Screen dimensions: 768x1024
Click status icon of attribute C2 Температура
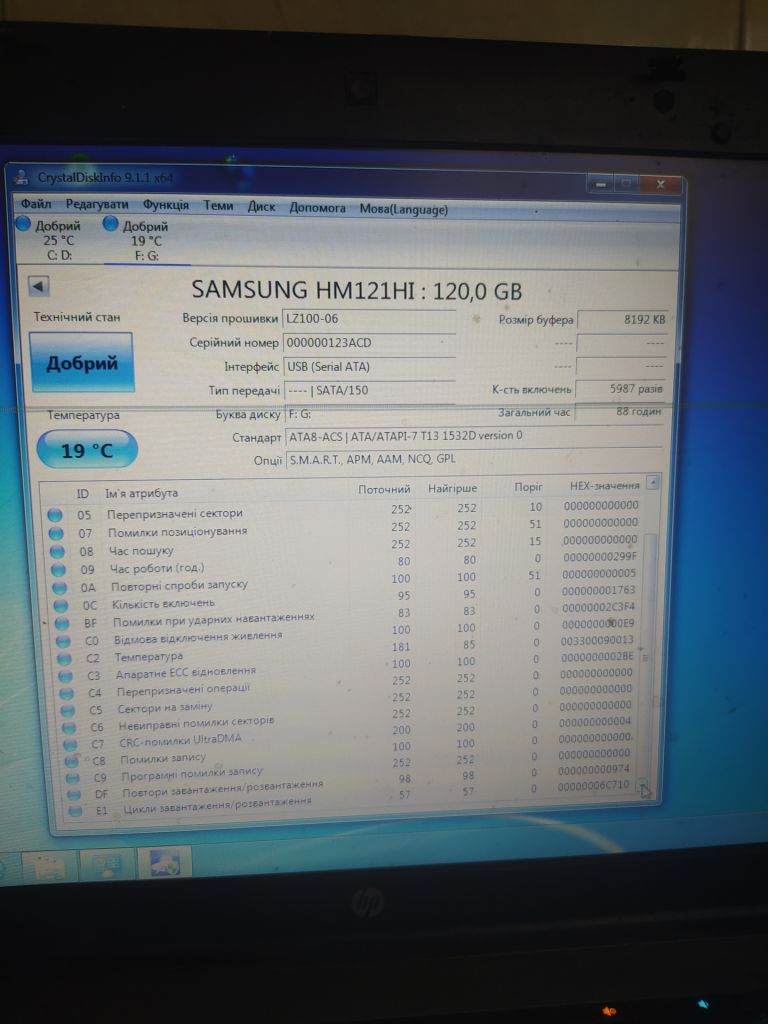(x=65, y=659)
